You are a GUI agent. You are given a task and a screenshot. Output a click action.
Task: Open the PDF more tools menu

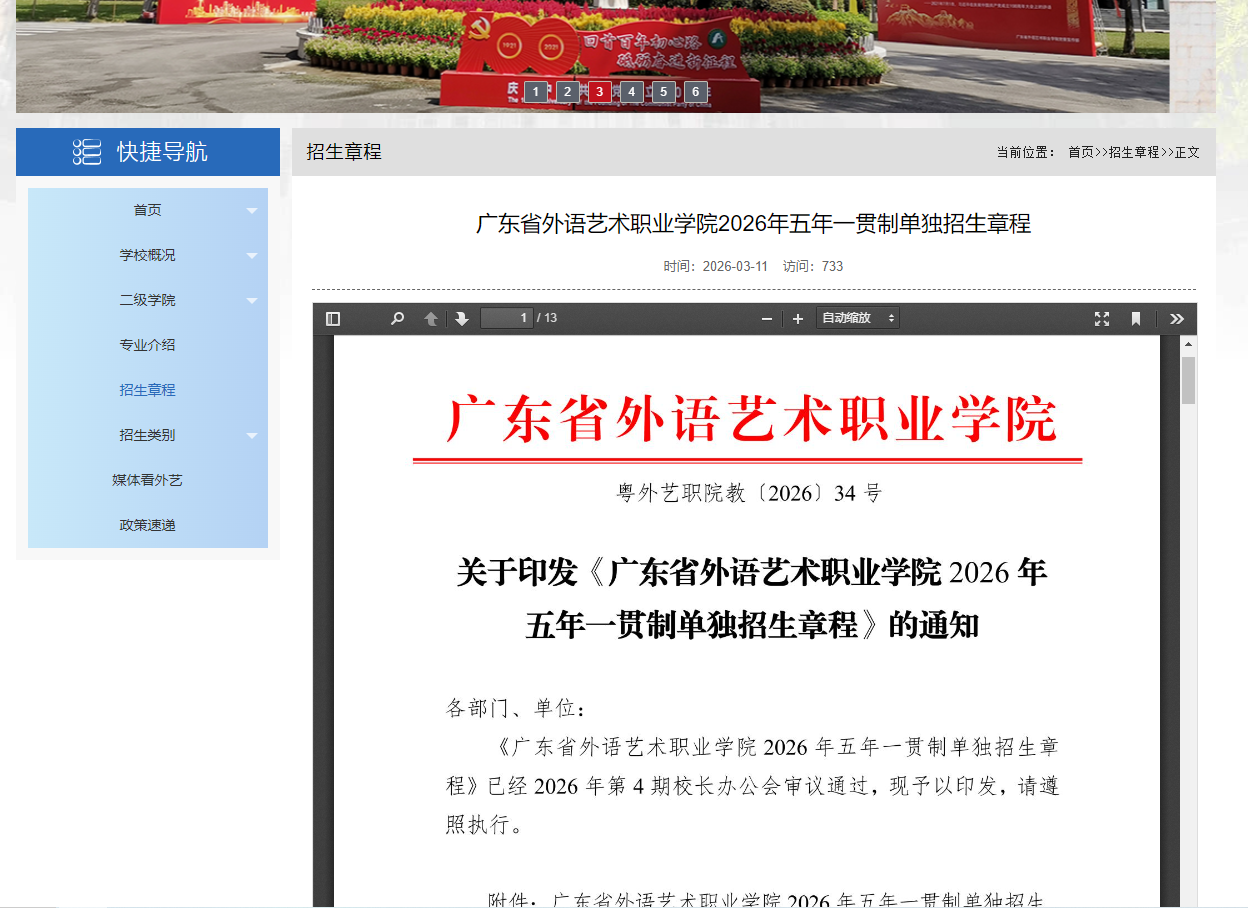tap(1176, 318)
